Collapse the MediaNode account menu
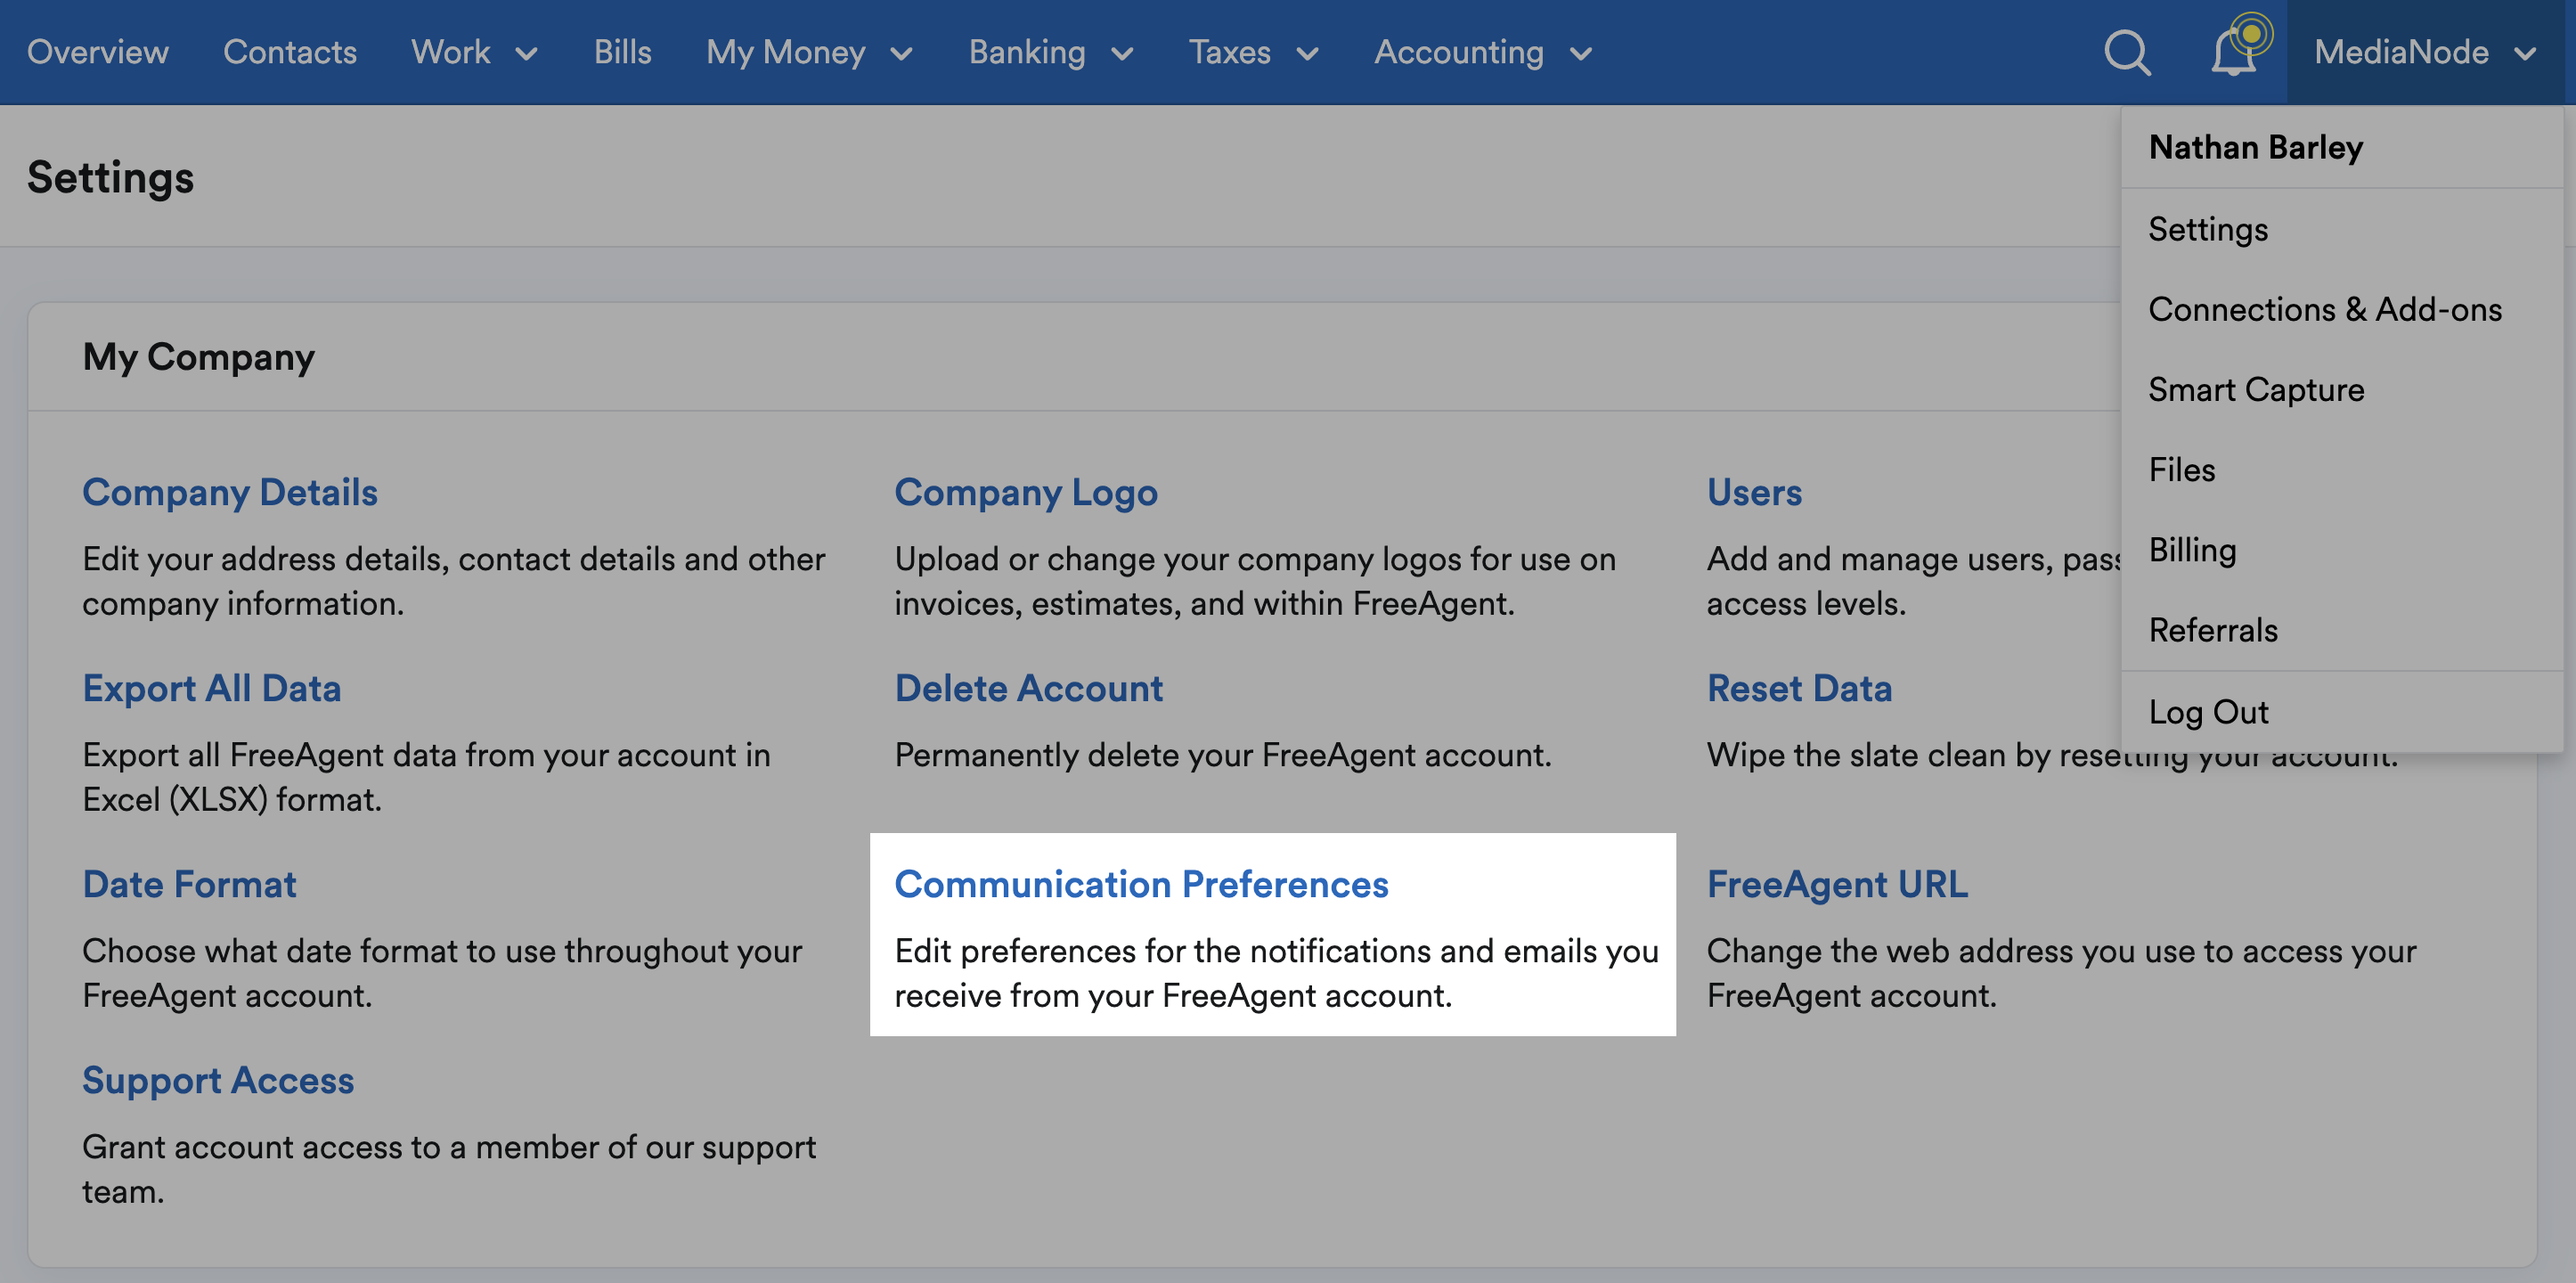The image size is (2576, 1283). point(2425,52)
